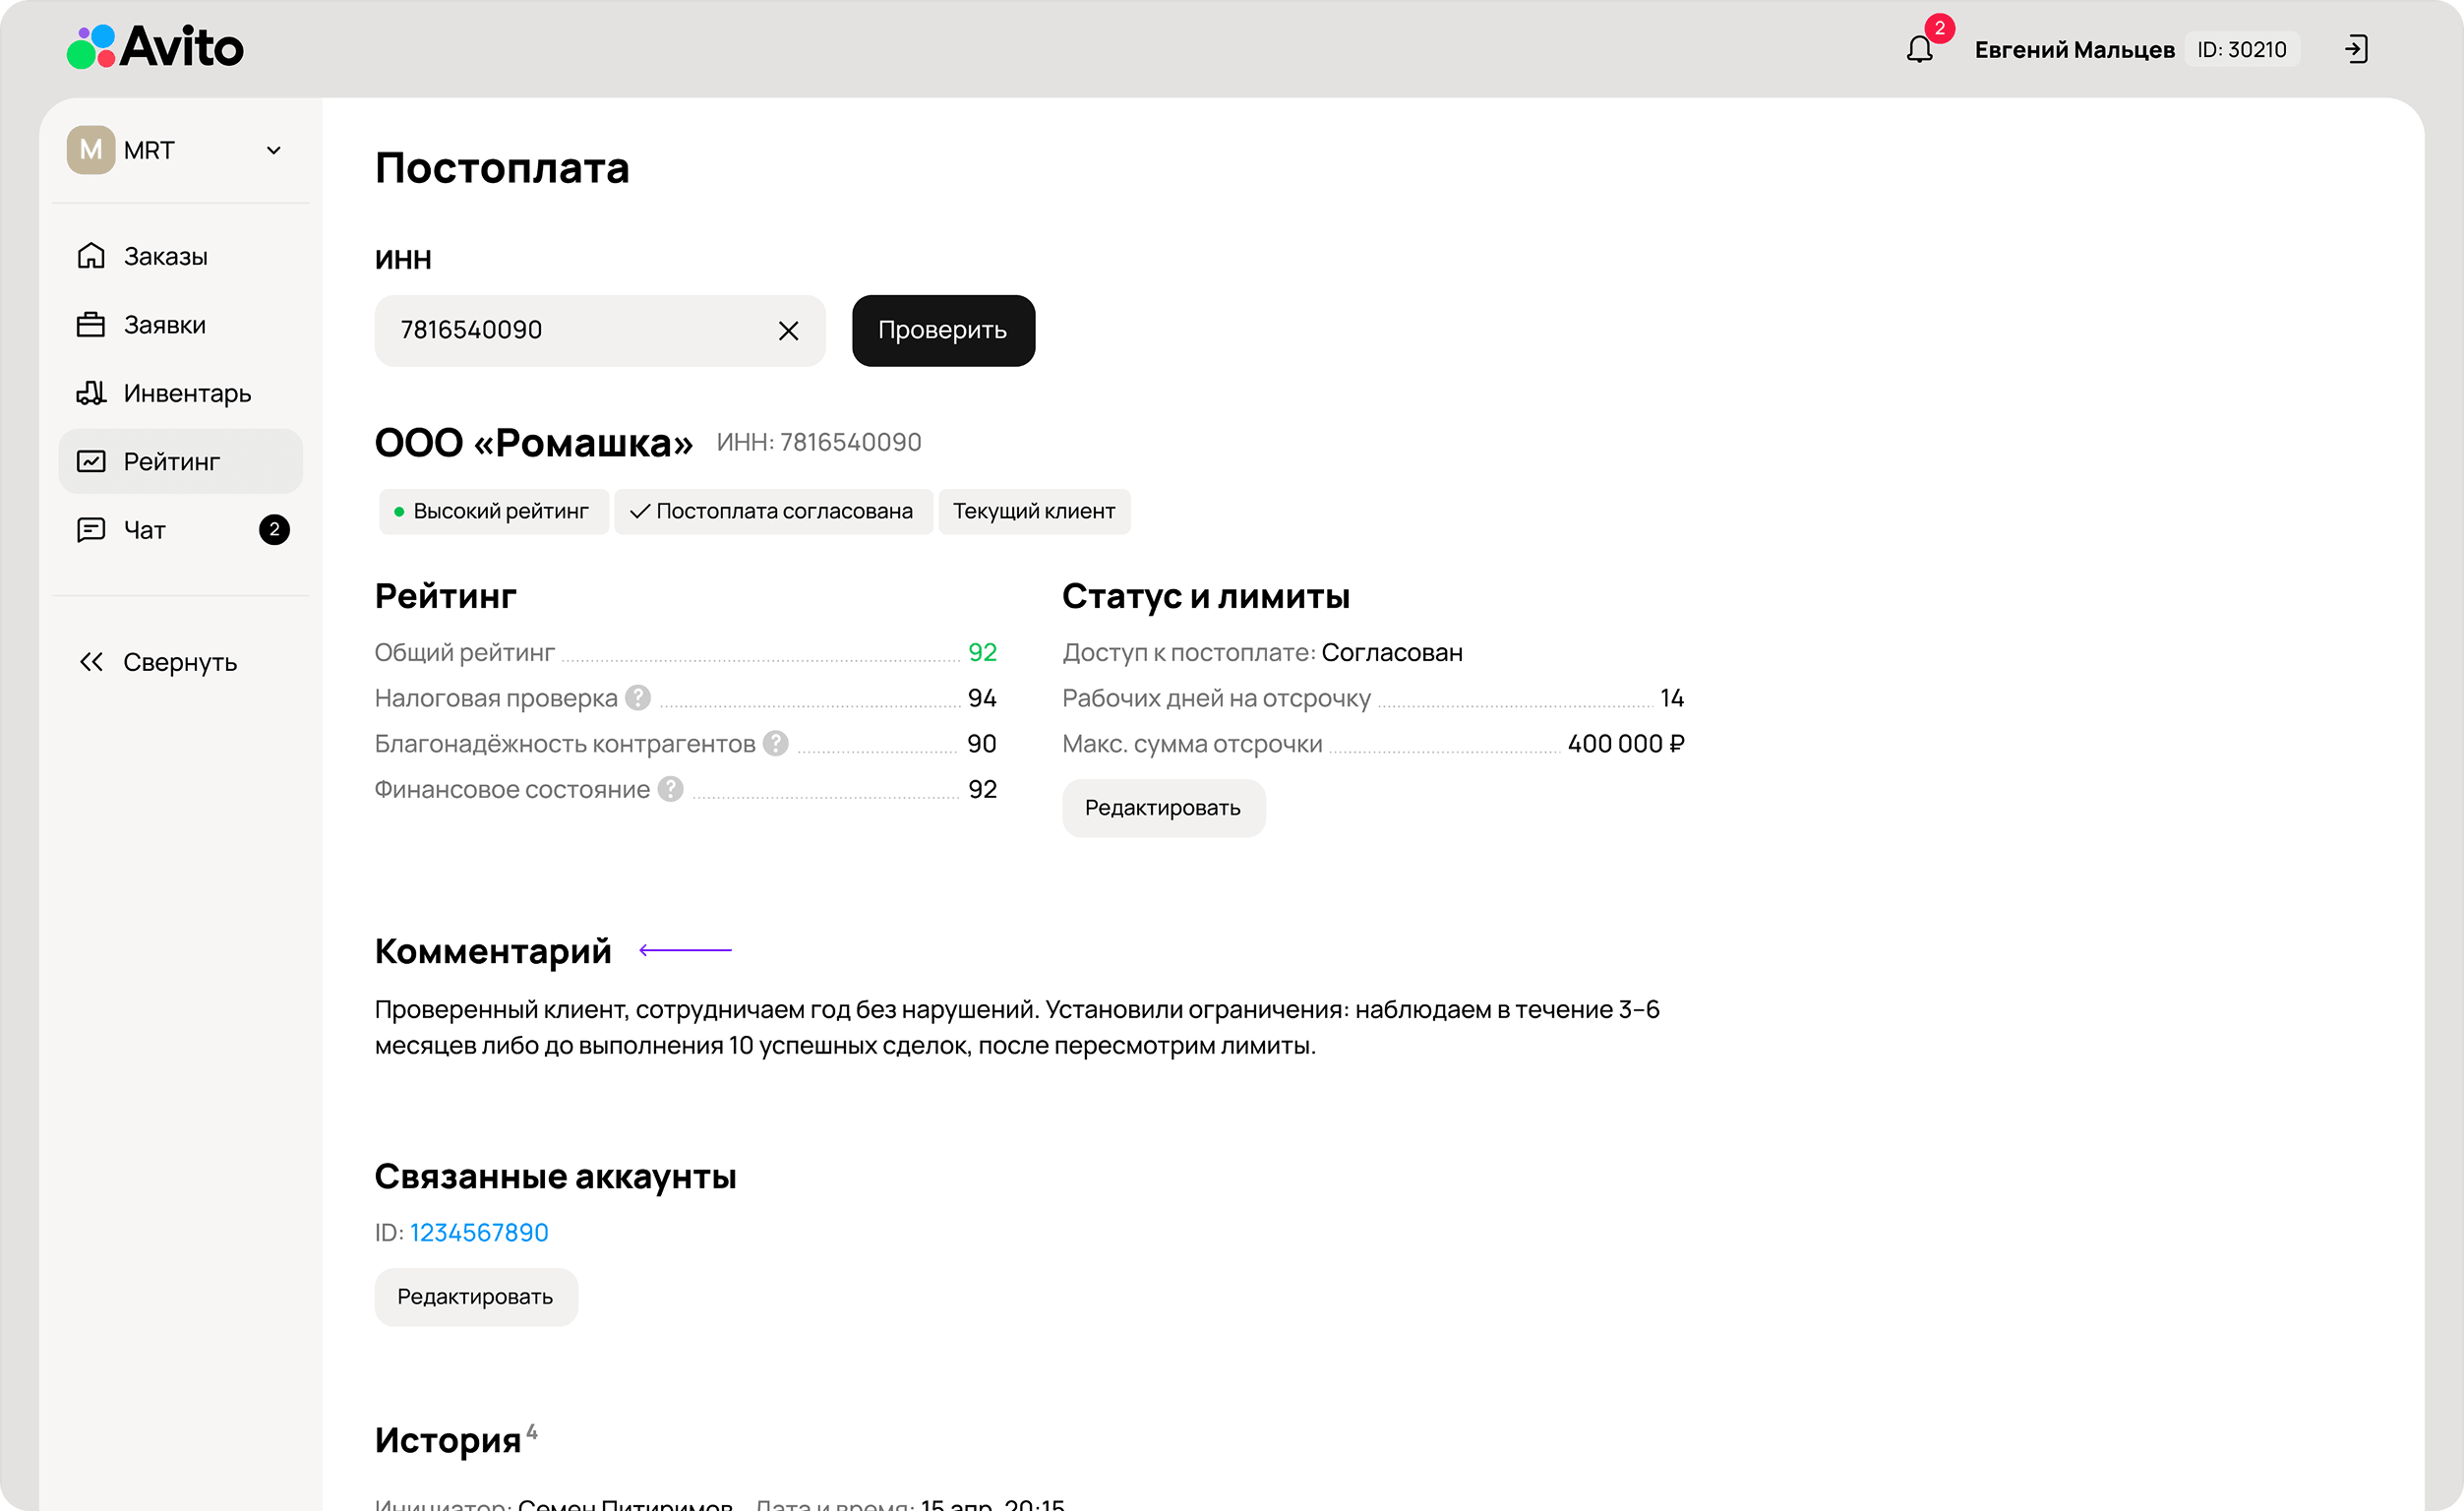Click the logout icon in header
2464x1511 pixels.
(x=2356, y=49)
